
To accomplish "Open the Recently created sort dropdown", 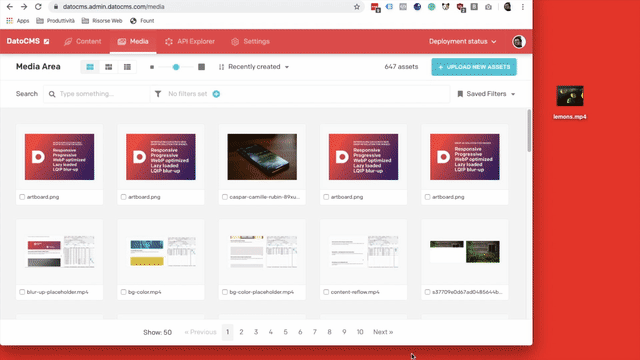I will 254,67.
